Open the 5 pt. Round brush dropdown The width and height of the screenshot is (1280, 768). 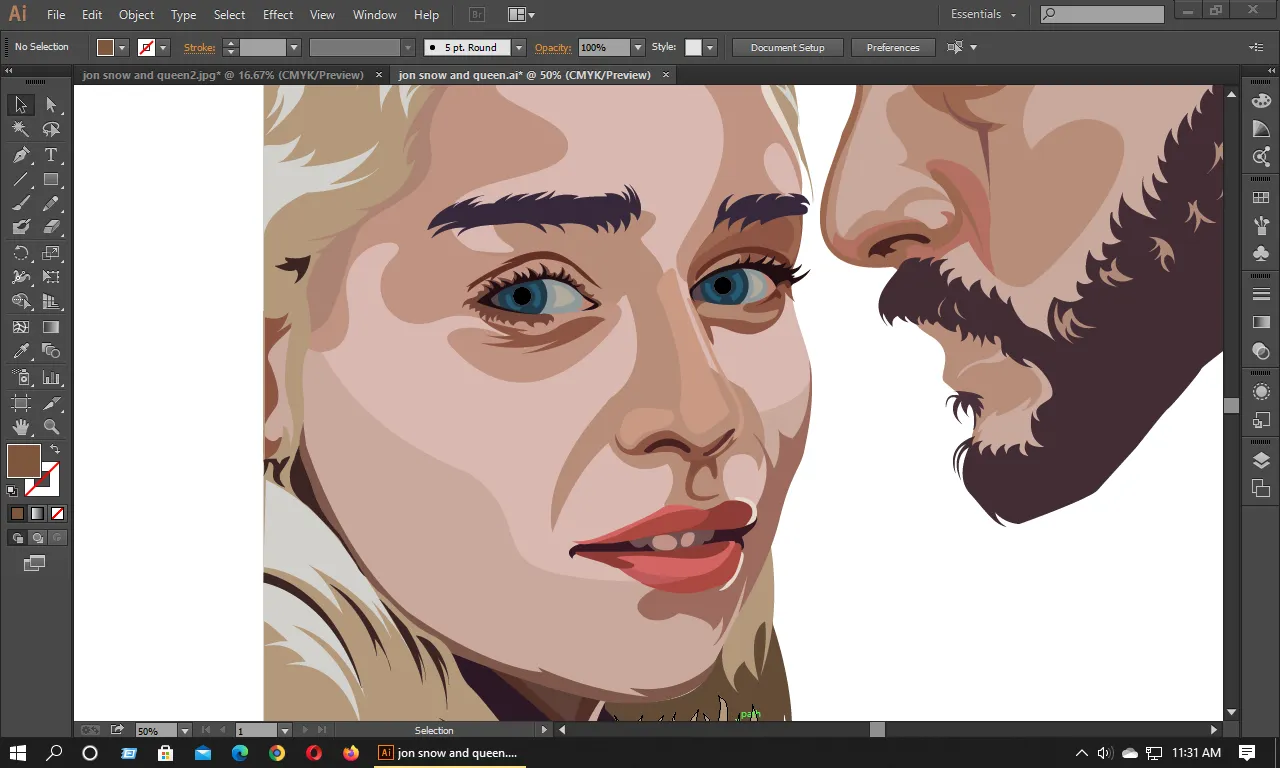[x=519, y=47]
